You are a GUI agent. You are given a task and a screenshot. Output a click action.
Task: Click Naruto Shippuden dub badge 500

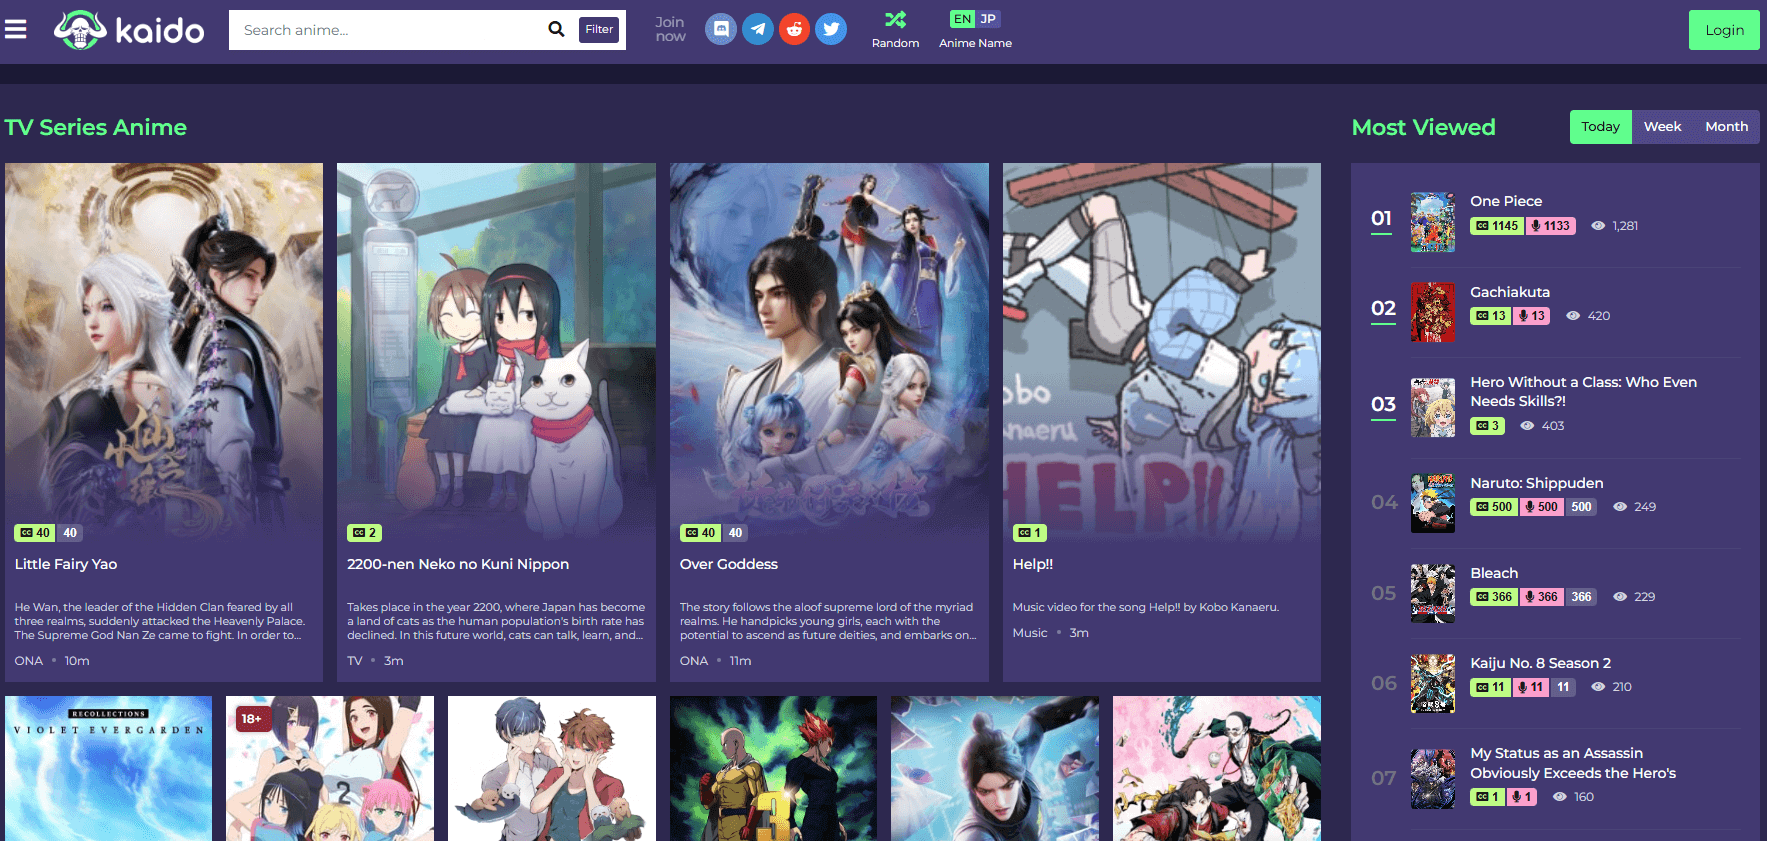1541,507
